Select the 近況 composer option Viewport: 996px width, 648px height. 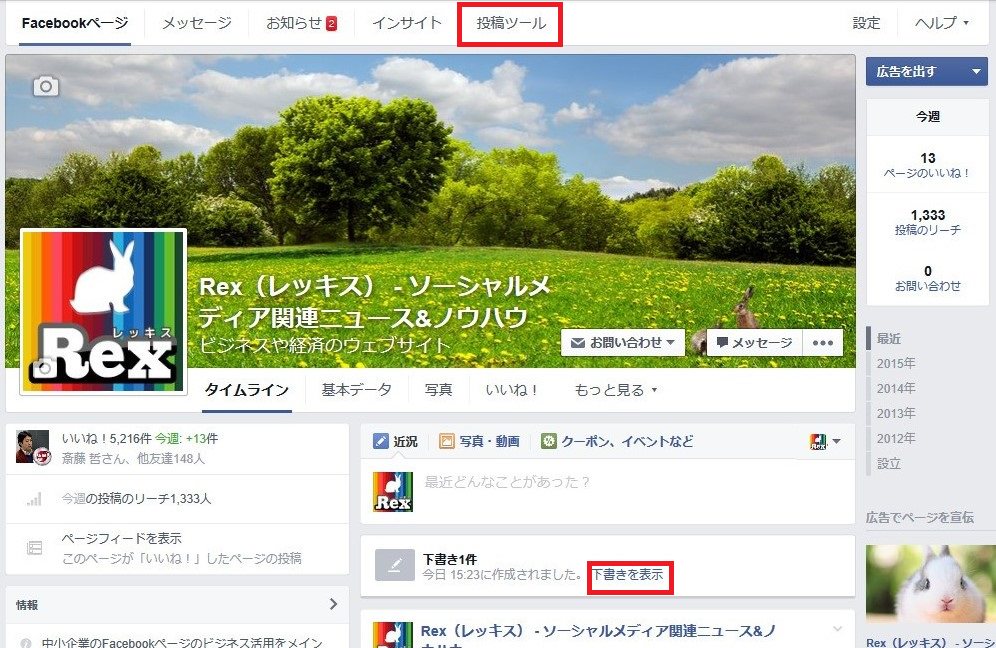point(394,441)
